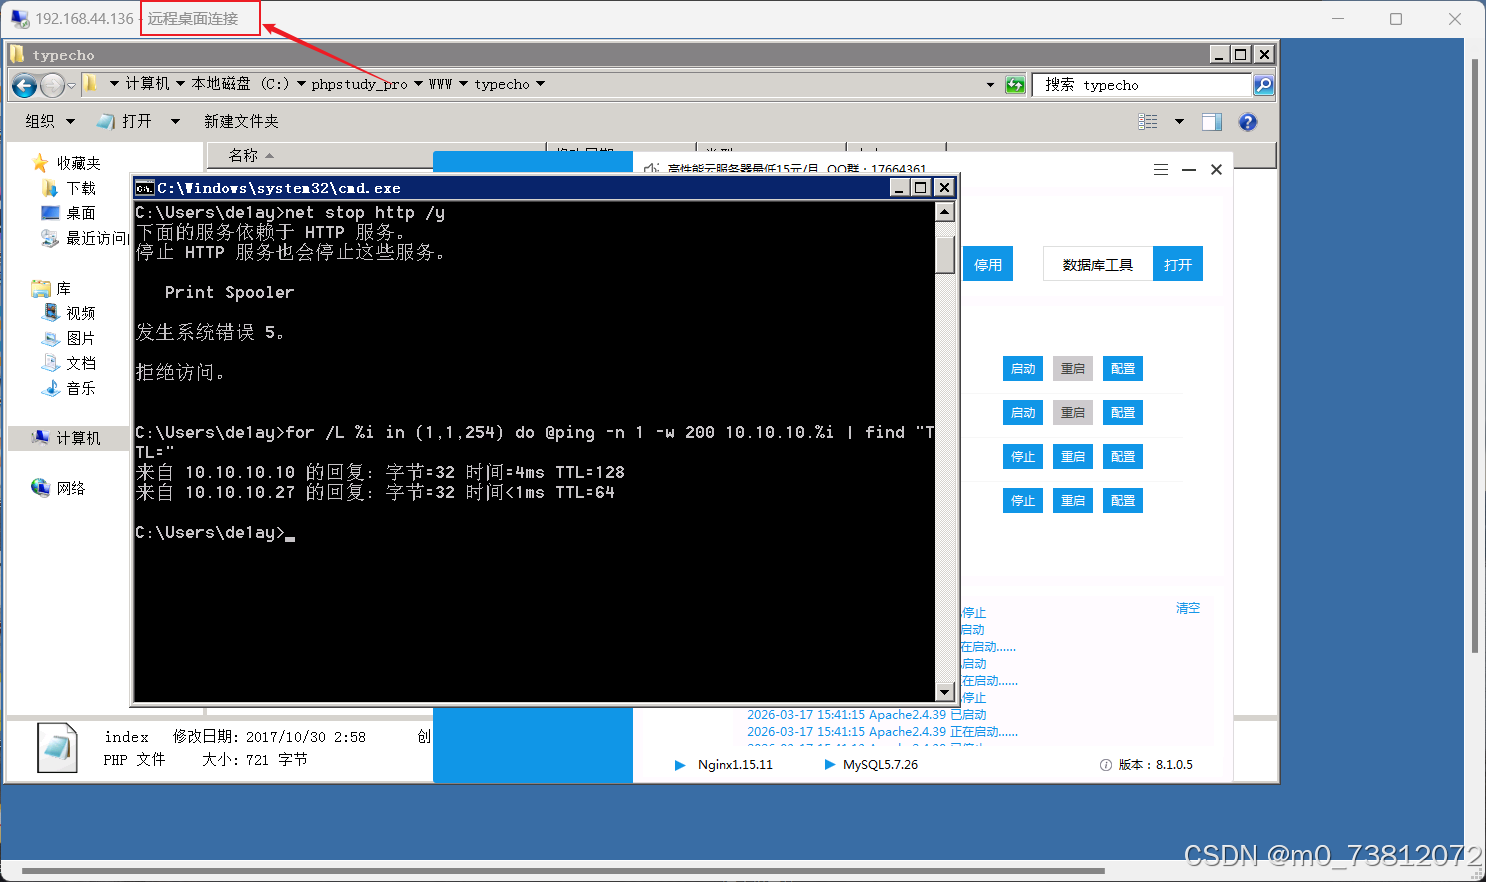Click the search typecho input field

(x=1143, y=85)
